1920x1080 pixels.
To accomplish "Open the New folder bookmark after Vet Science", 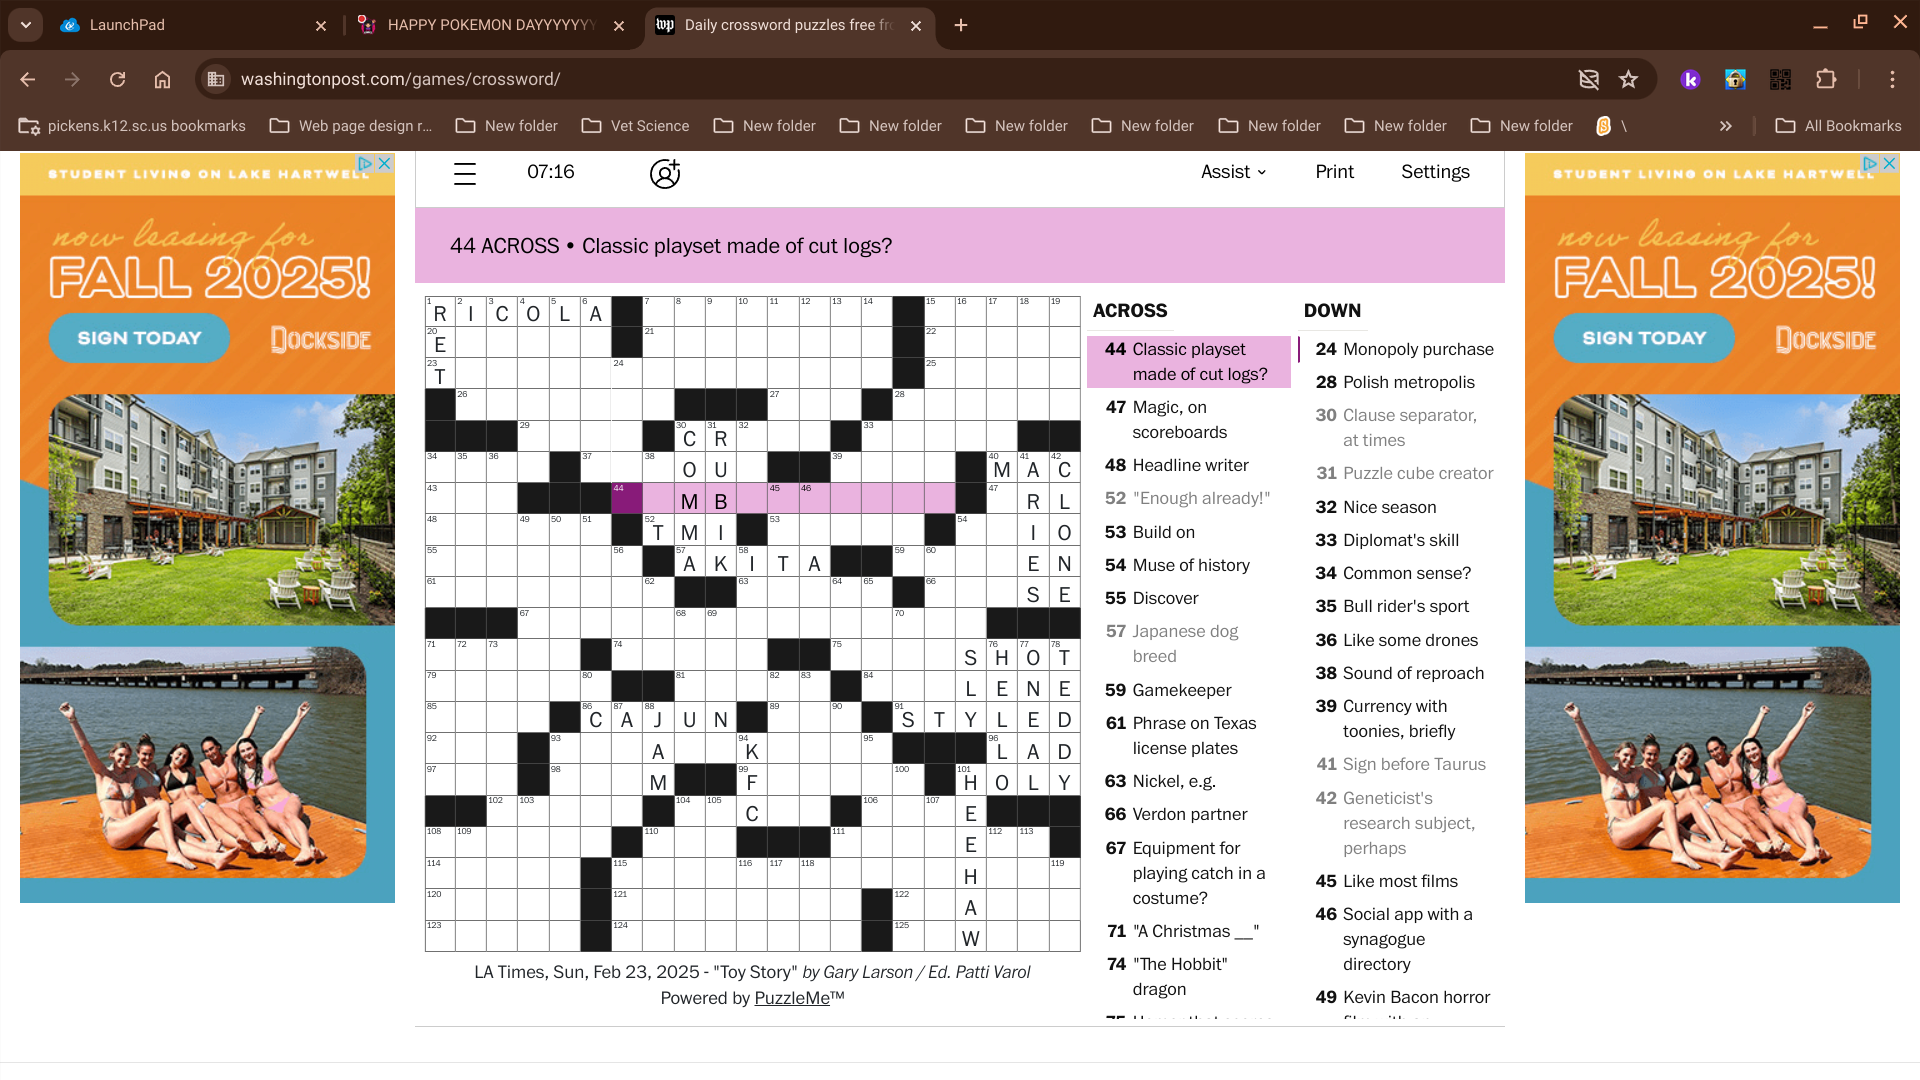I will 765,126.
